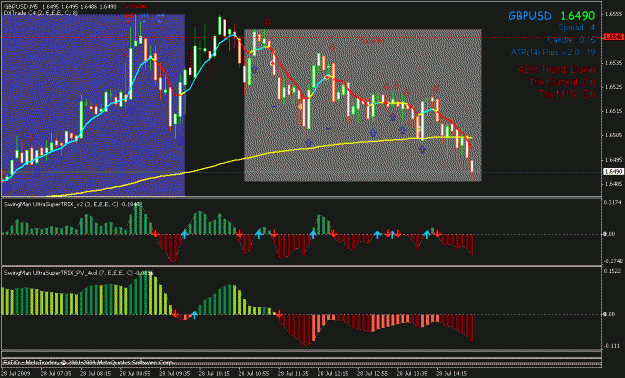
Task: Click the SwingMan UltraSuperTRIX_PV_4col indicator title
Action: (78, 273)
